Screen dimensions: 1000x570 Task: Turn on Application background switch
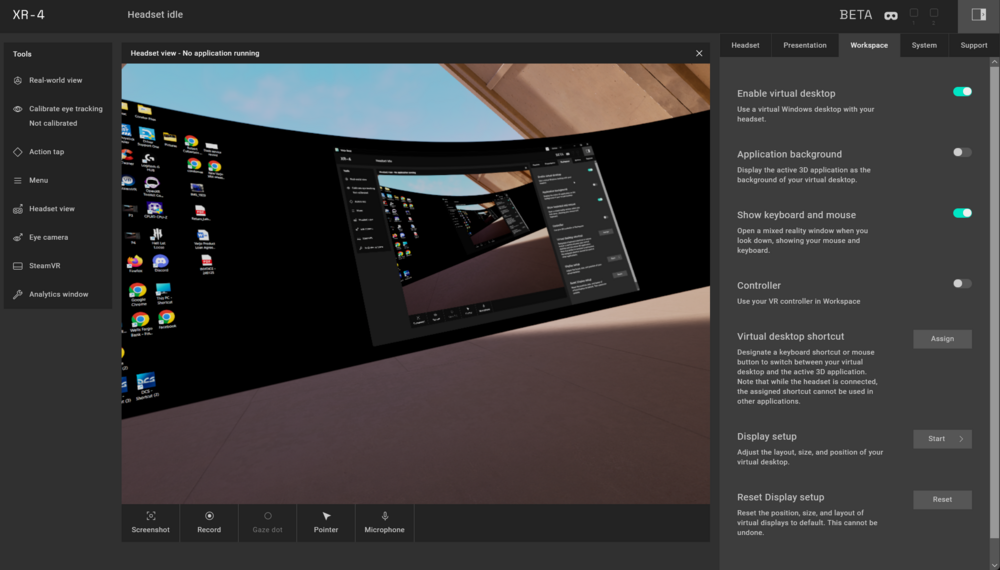tap(962, 152)
